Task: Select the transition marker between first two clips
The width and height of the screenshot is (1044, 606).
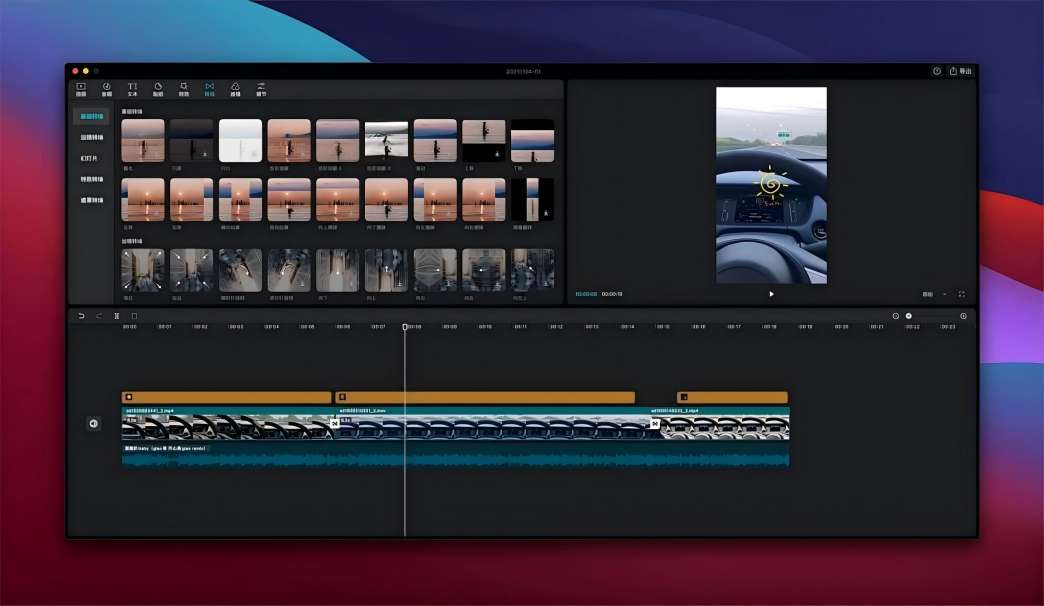Action: [335, 423]
